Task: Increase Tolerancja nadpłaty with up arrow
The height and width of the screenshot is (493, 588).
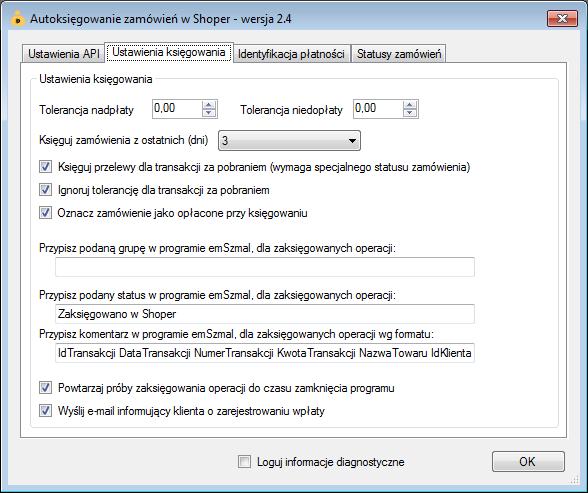Action: (x=209, y=105)
